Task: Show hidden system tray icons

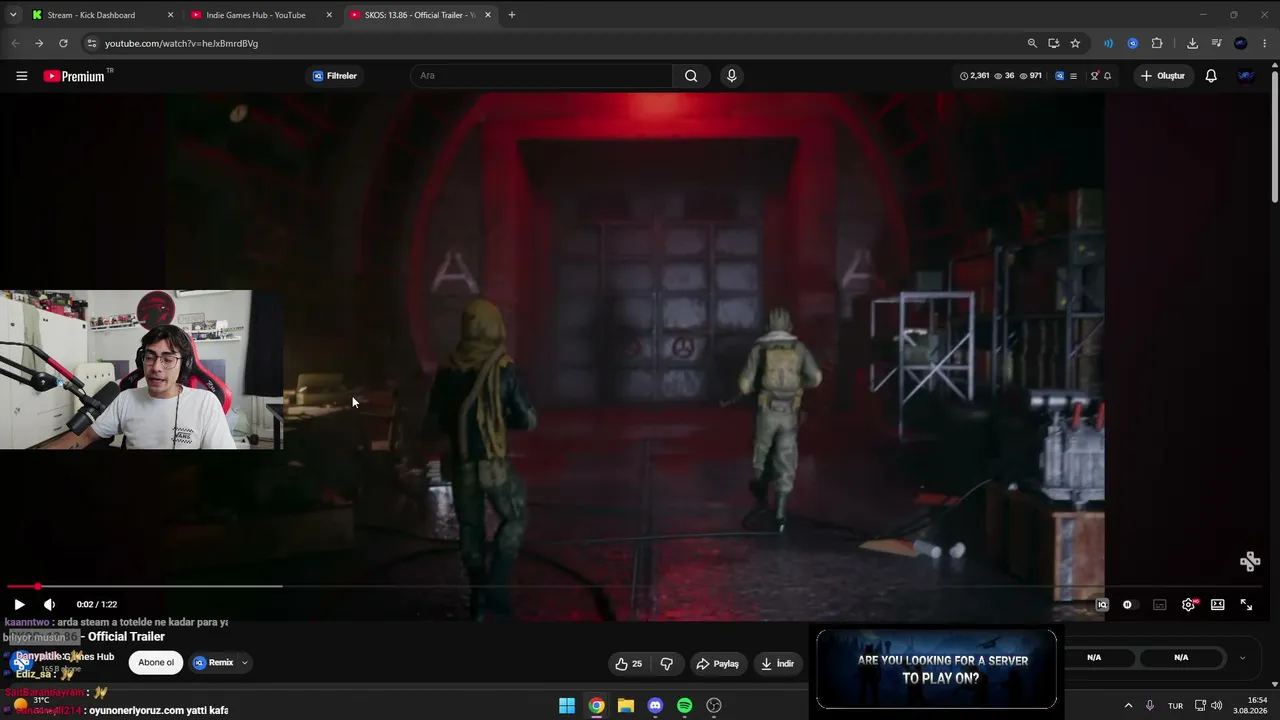Action: [1128, 706]
